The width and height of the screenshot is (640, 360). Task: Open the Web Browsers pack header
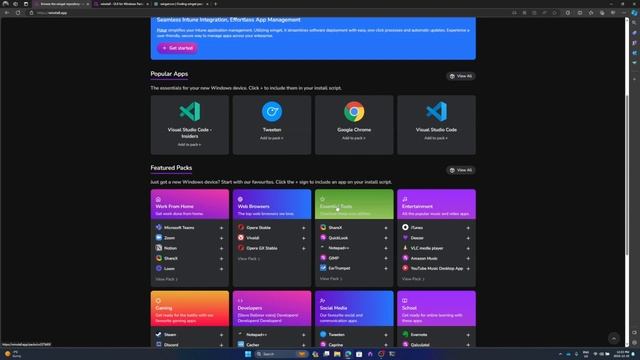[x=272, y=204]
